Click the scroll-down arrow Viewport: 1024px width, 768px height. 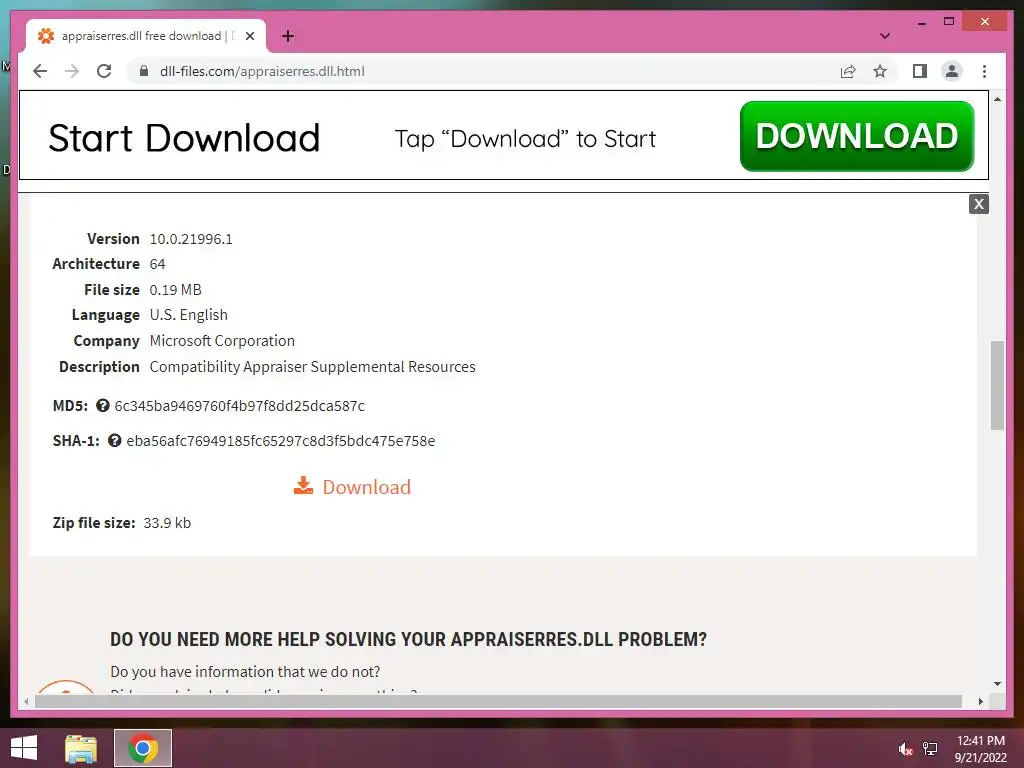[997, 684]
